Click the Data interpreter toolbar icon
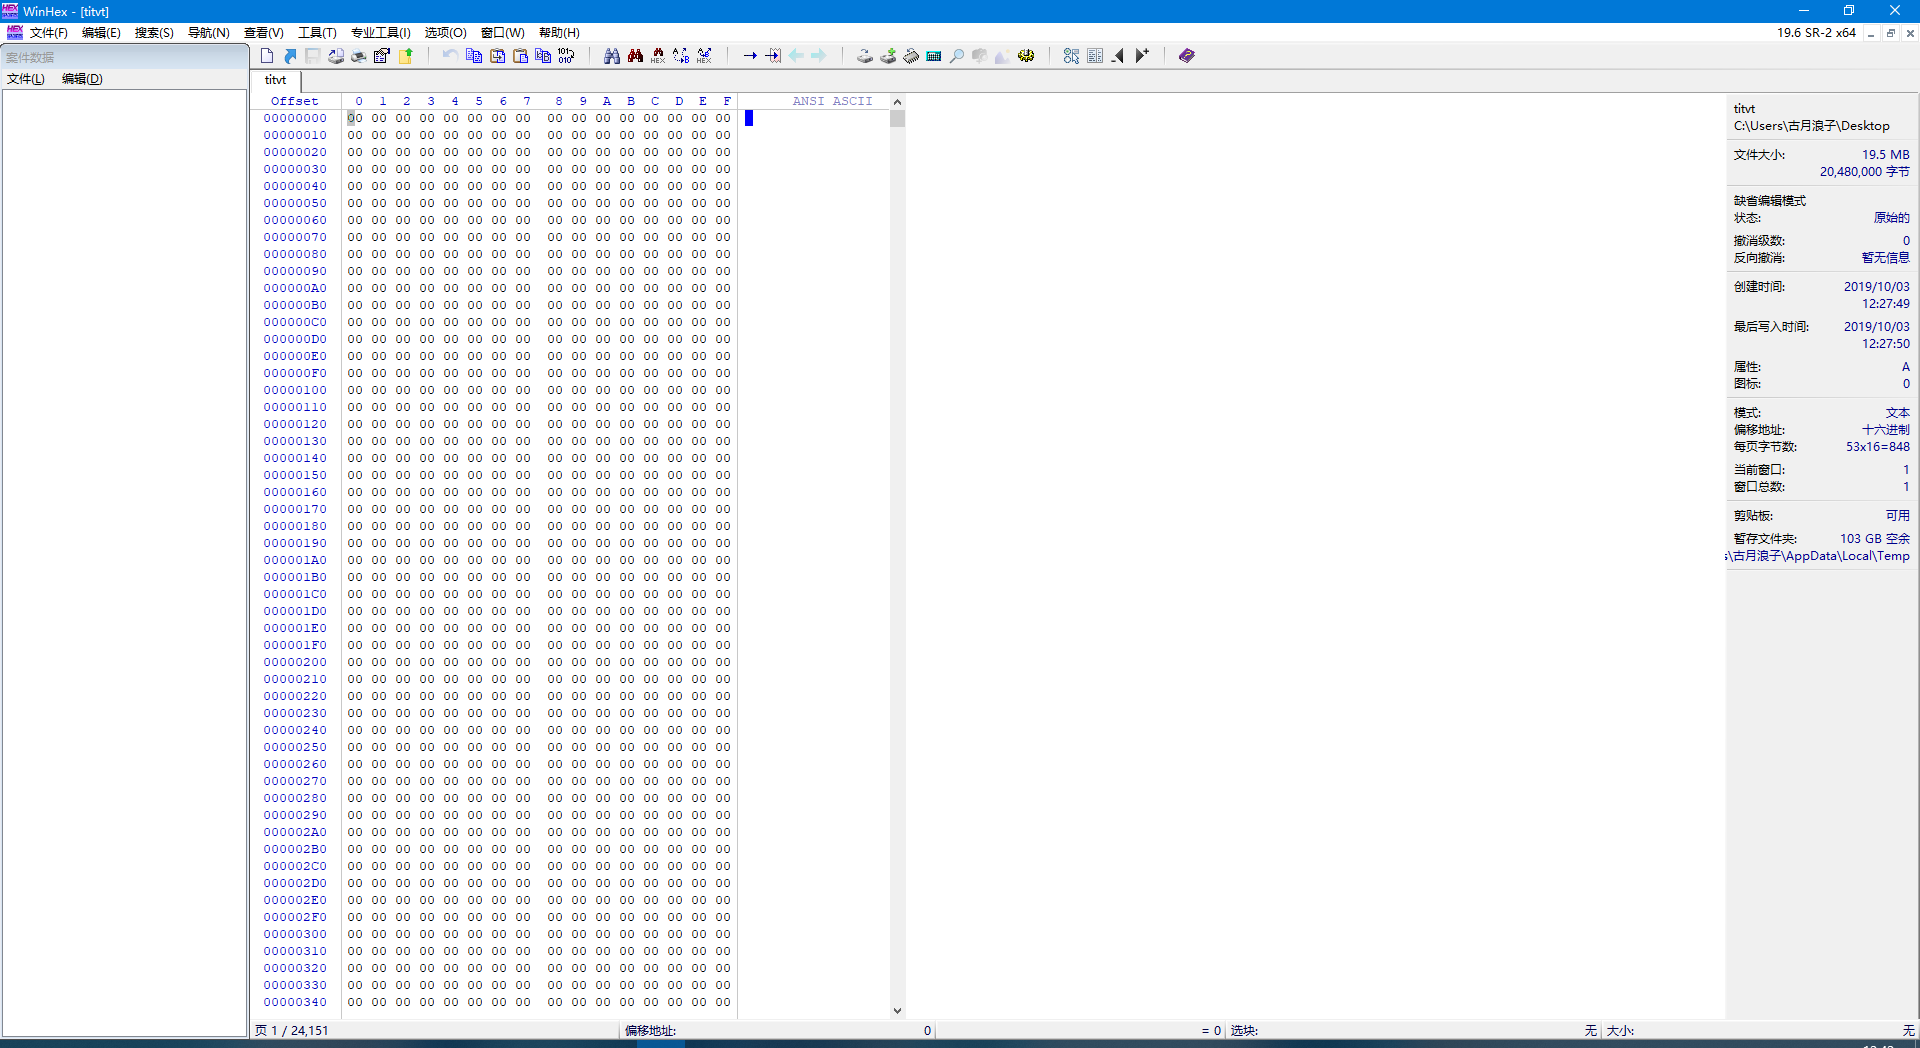The width and height of the screenshot is (1920, 1048). 1095,56
